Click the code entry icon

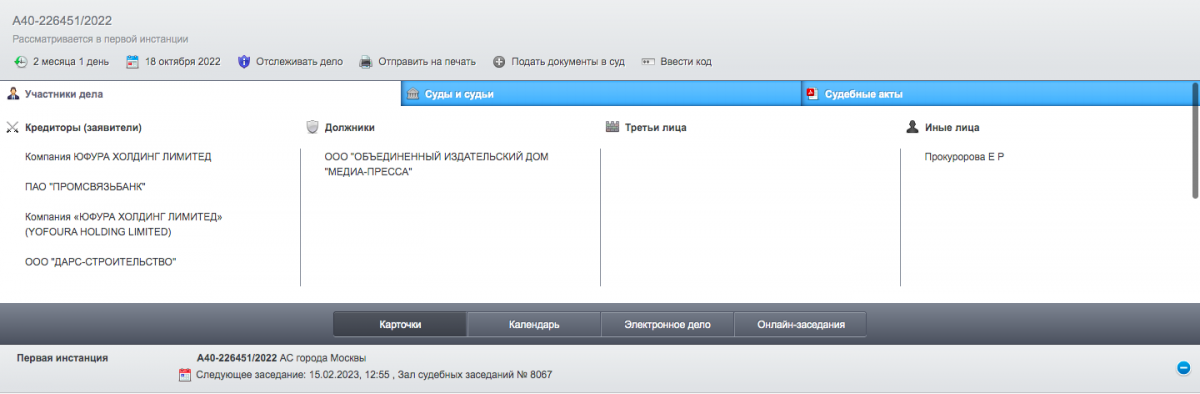click(647, 62)
